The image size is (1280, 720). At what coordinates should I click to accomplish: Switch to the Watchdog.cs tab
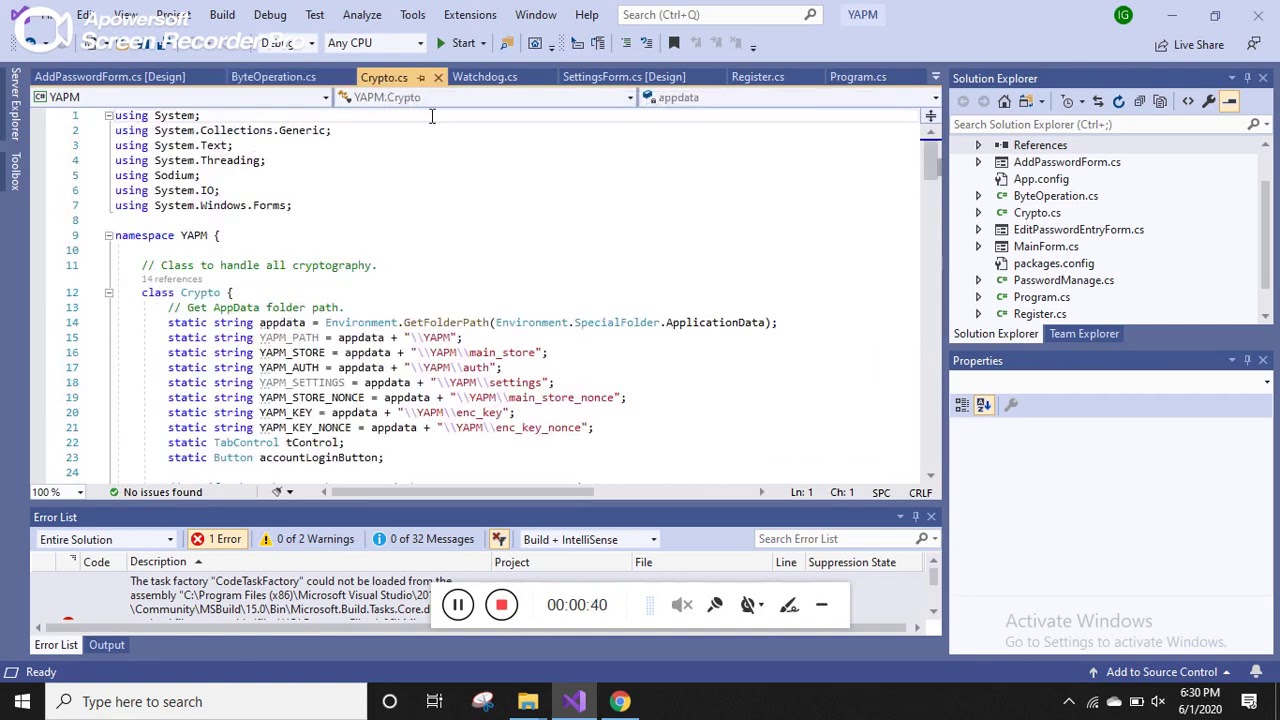[x=485, y=77]
